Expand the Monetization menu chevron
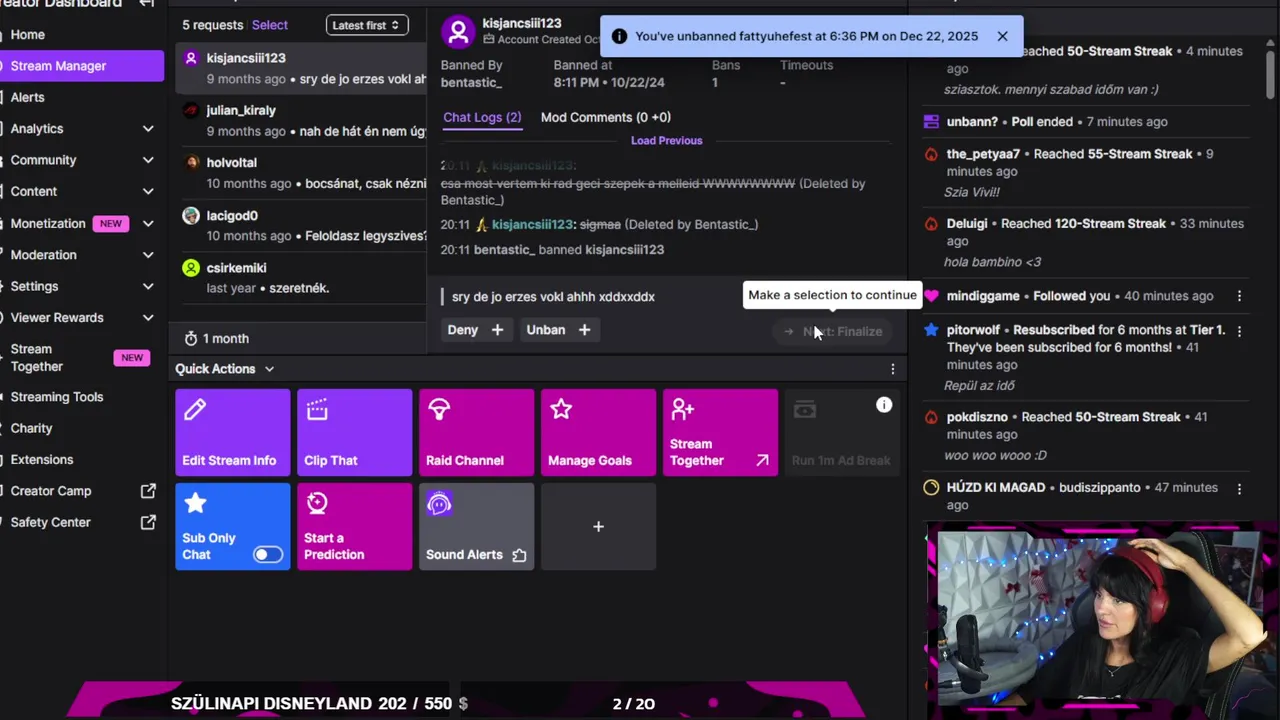1280x720 pixels. point(148,224)
